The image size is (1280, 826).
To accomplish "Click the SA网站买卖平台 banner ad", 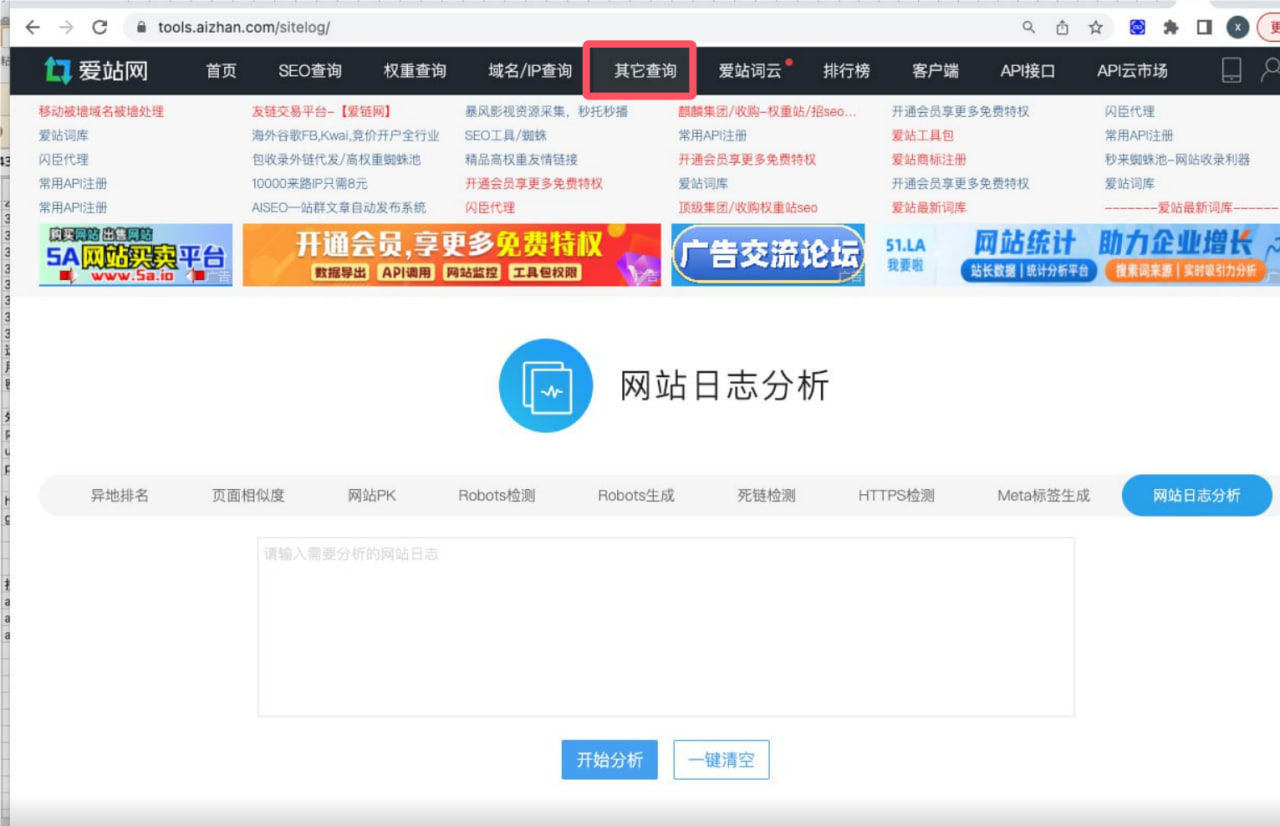I will click(135, 255).
